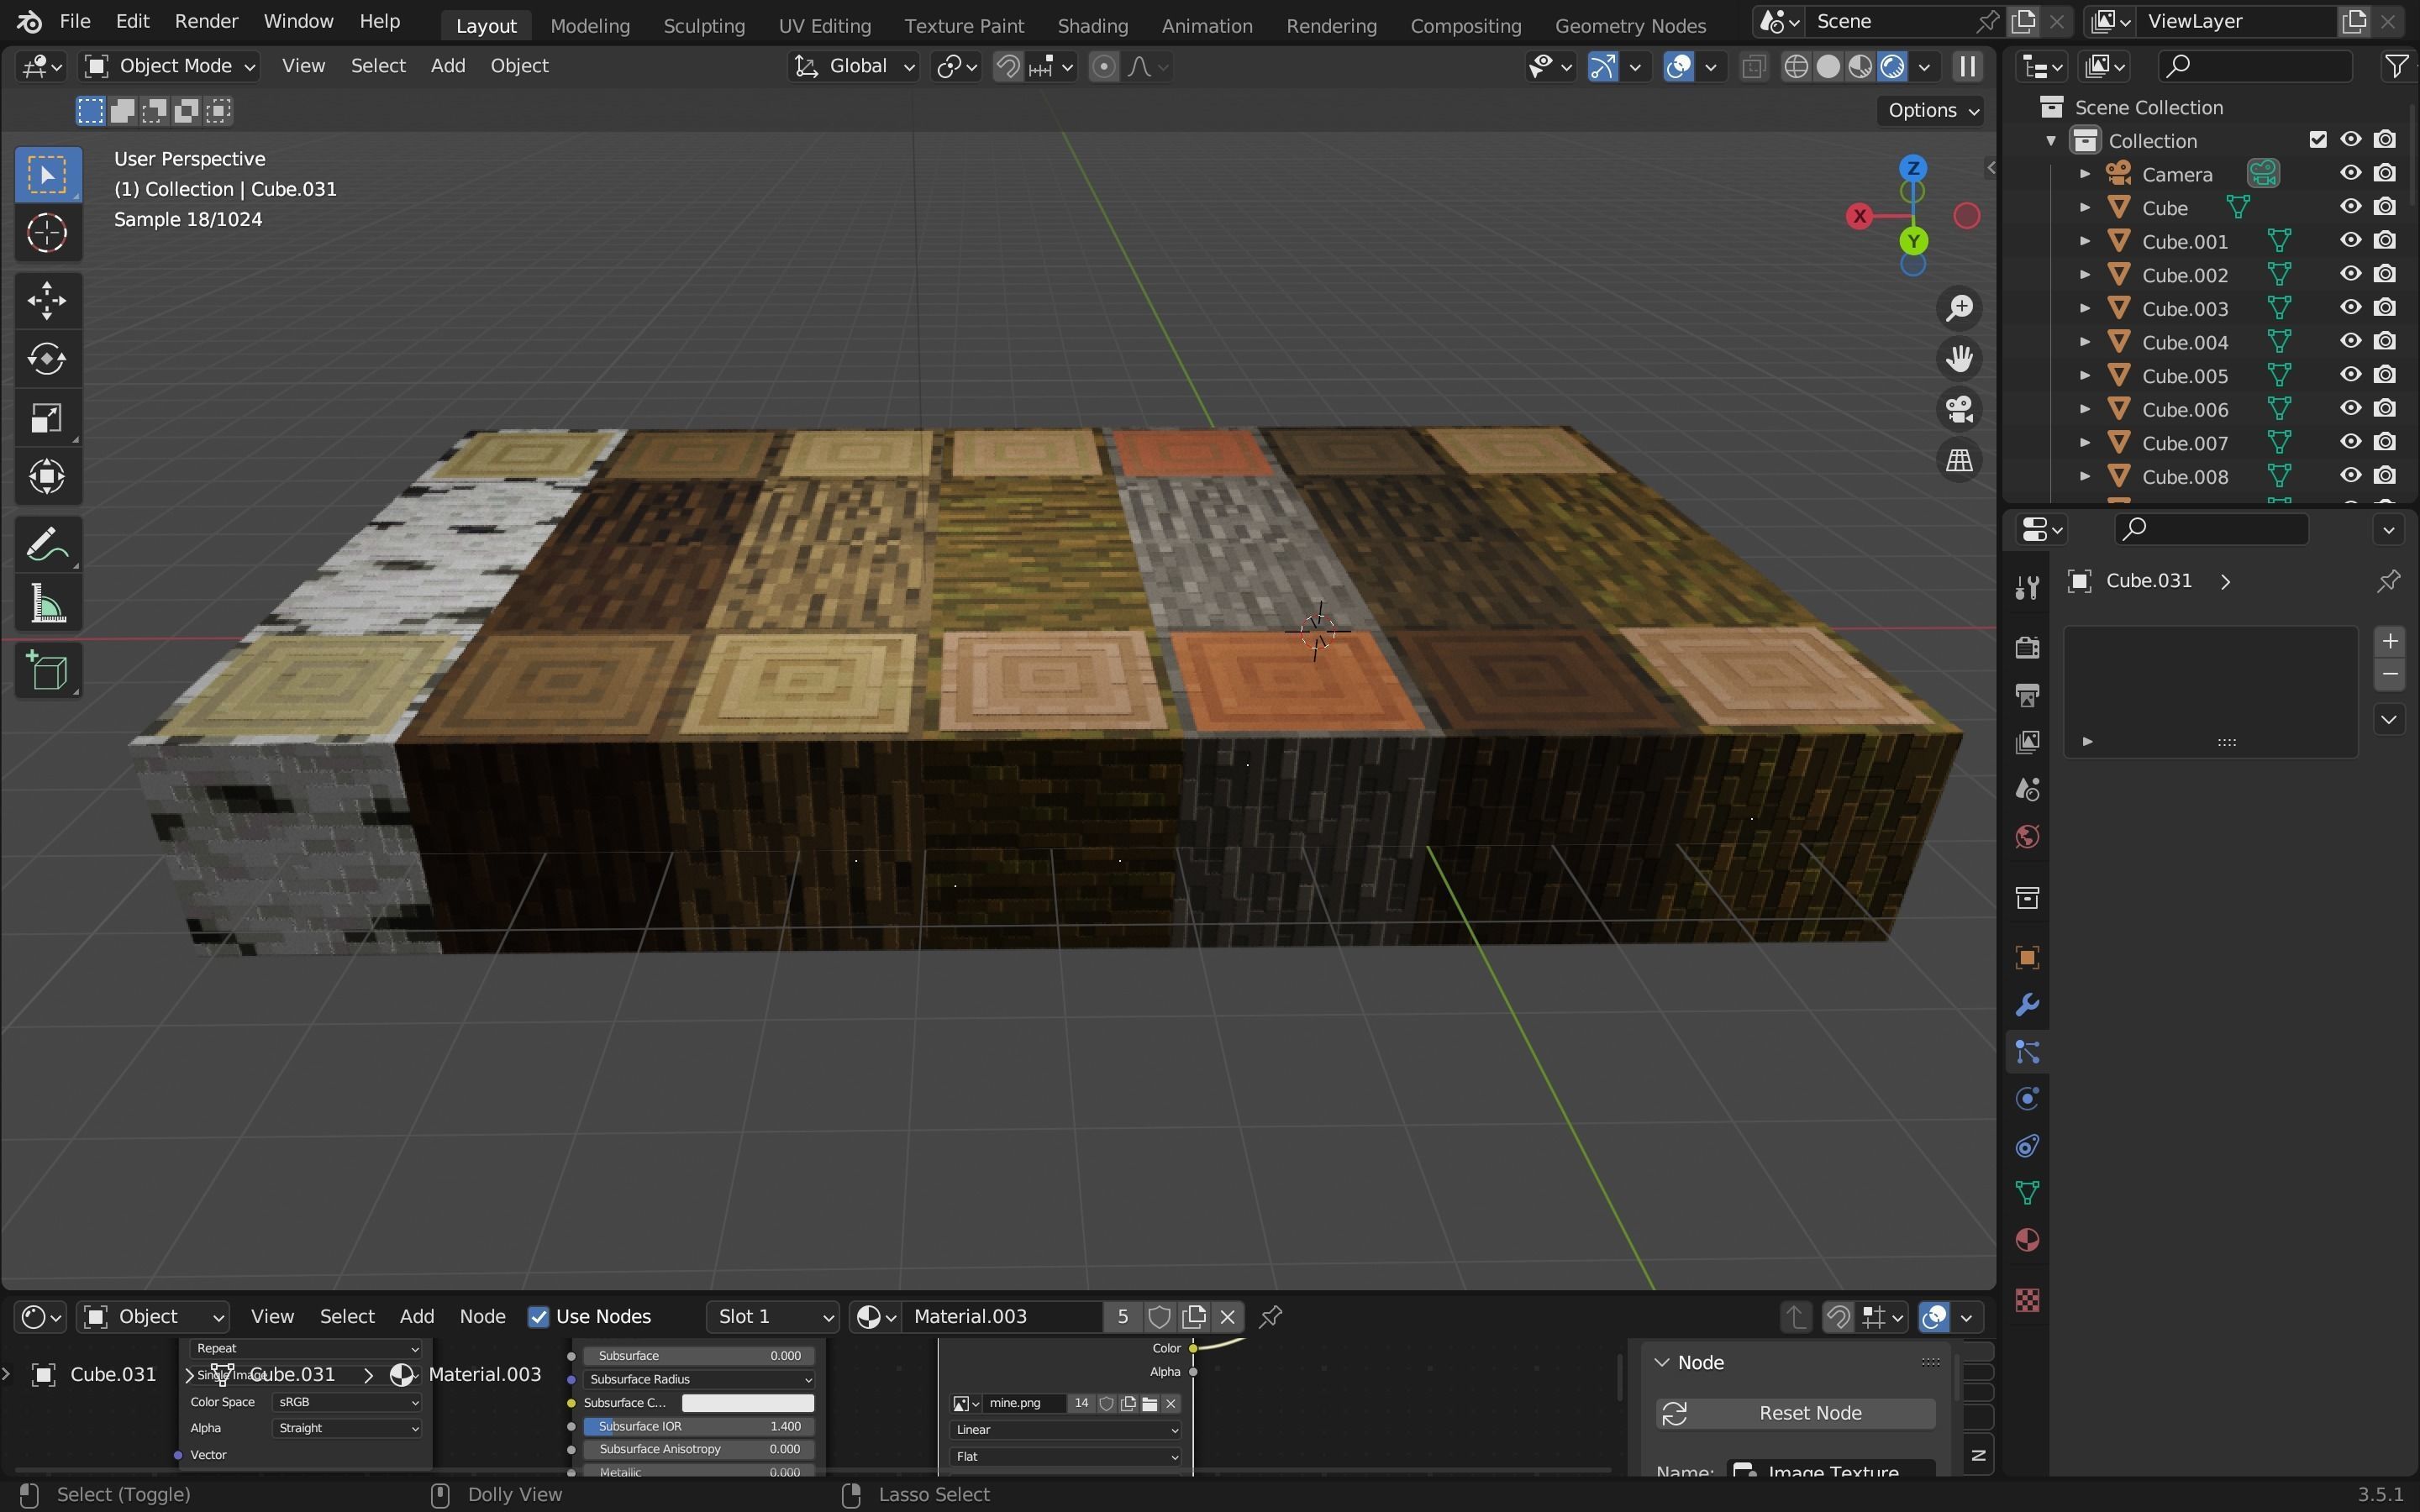This screenshot has width=2420, height=1512.
Task: Open the node editor Node menu
Action: 482,1316
